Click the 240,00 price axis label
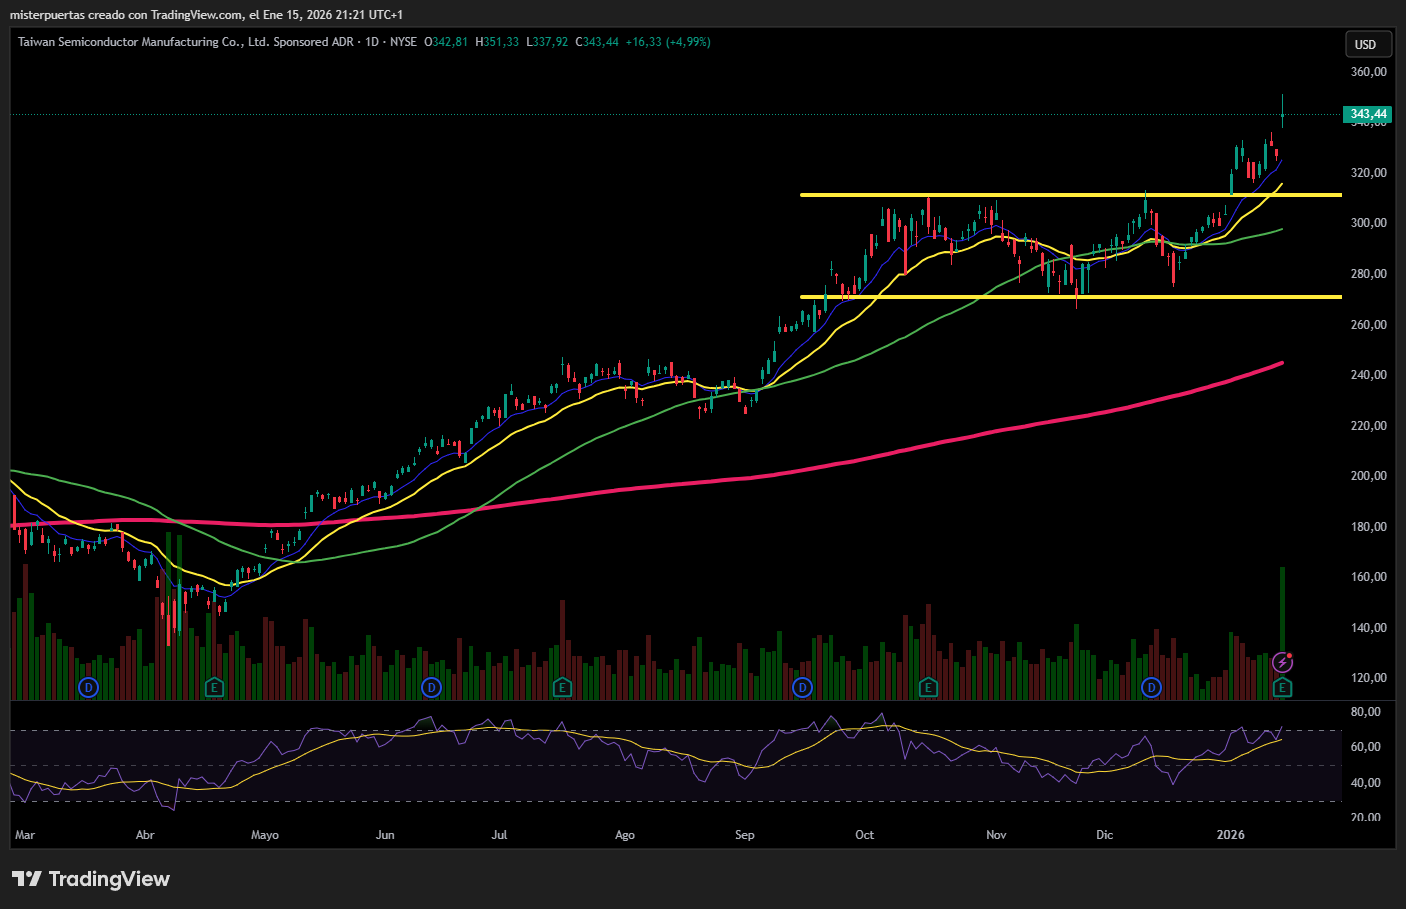The width and height of the screenshot is (1406, 909). (1368, 375)
